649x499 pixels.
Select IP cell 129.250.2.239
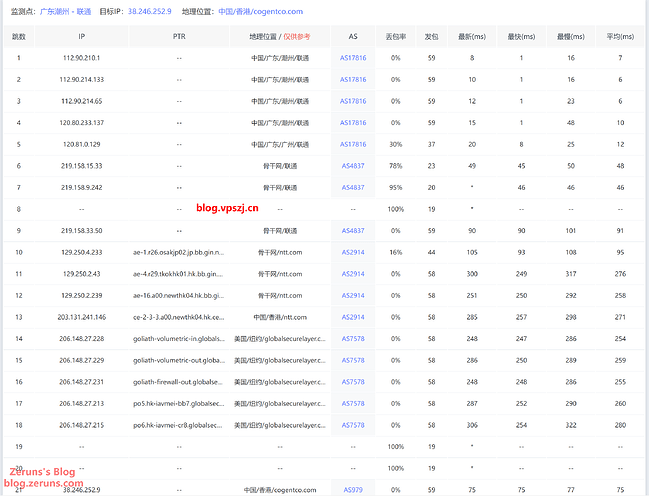82,295
